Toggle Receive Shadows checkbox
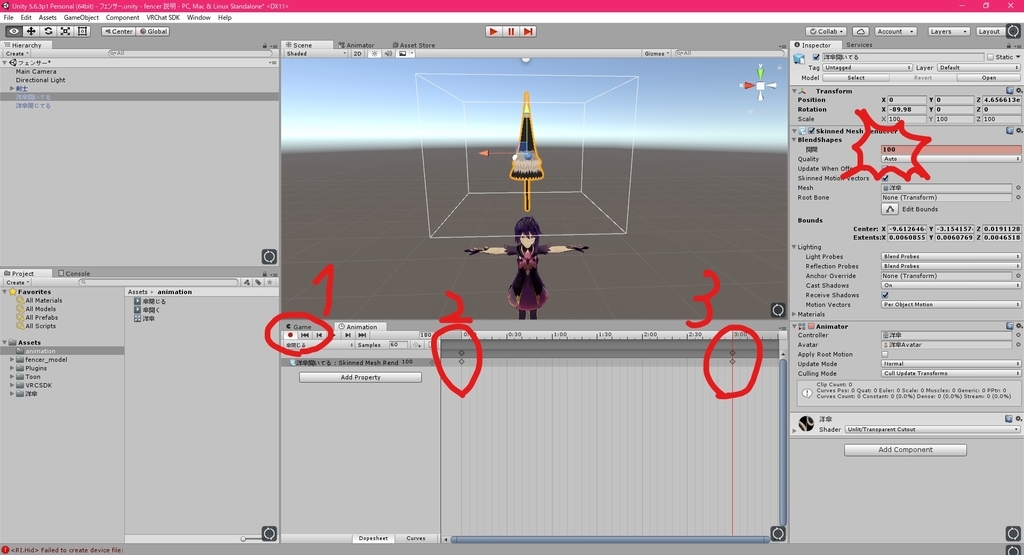The width and height of the screenshot is (1024, 555). point(885,295)
